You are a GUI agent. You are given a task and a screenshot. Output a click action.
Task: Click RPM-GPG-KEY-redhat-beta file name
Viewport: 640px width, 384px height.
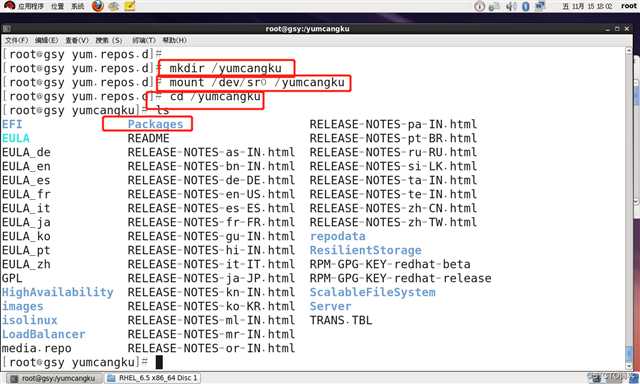[390, 264]
